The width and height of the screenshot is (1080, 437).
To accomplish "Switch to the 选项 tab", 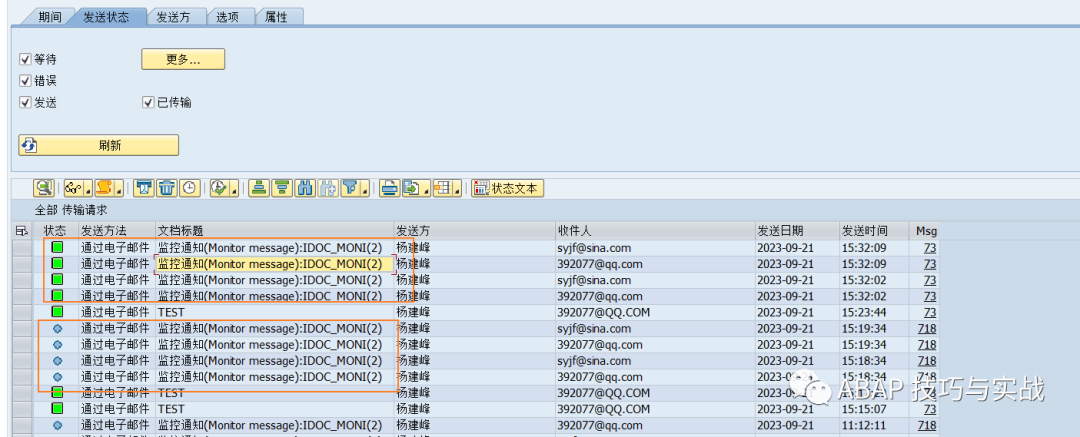I will click(x=227, y=17).
